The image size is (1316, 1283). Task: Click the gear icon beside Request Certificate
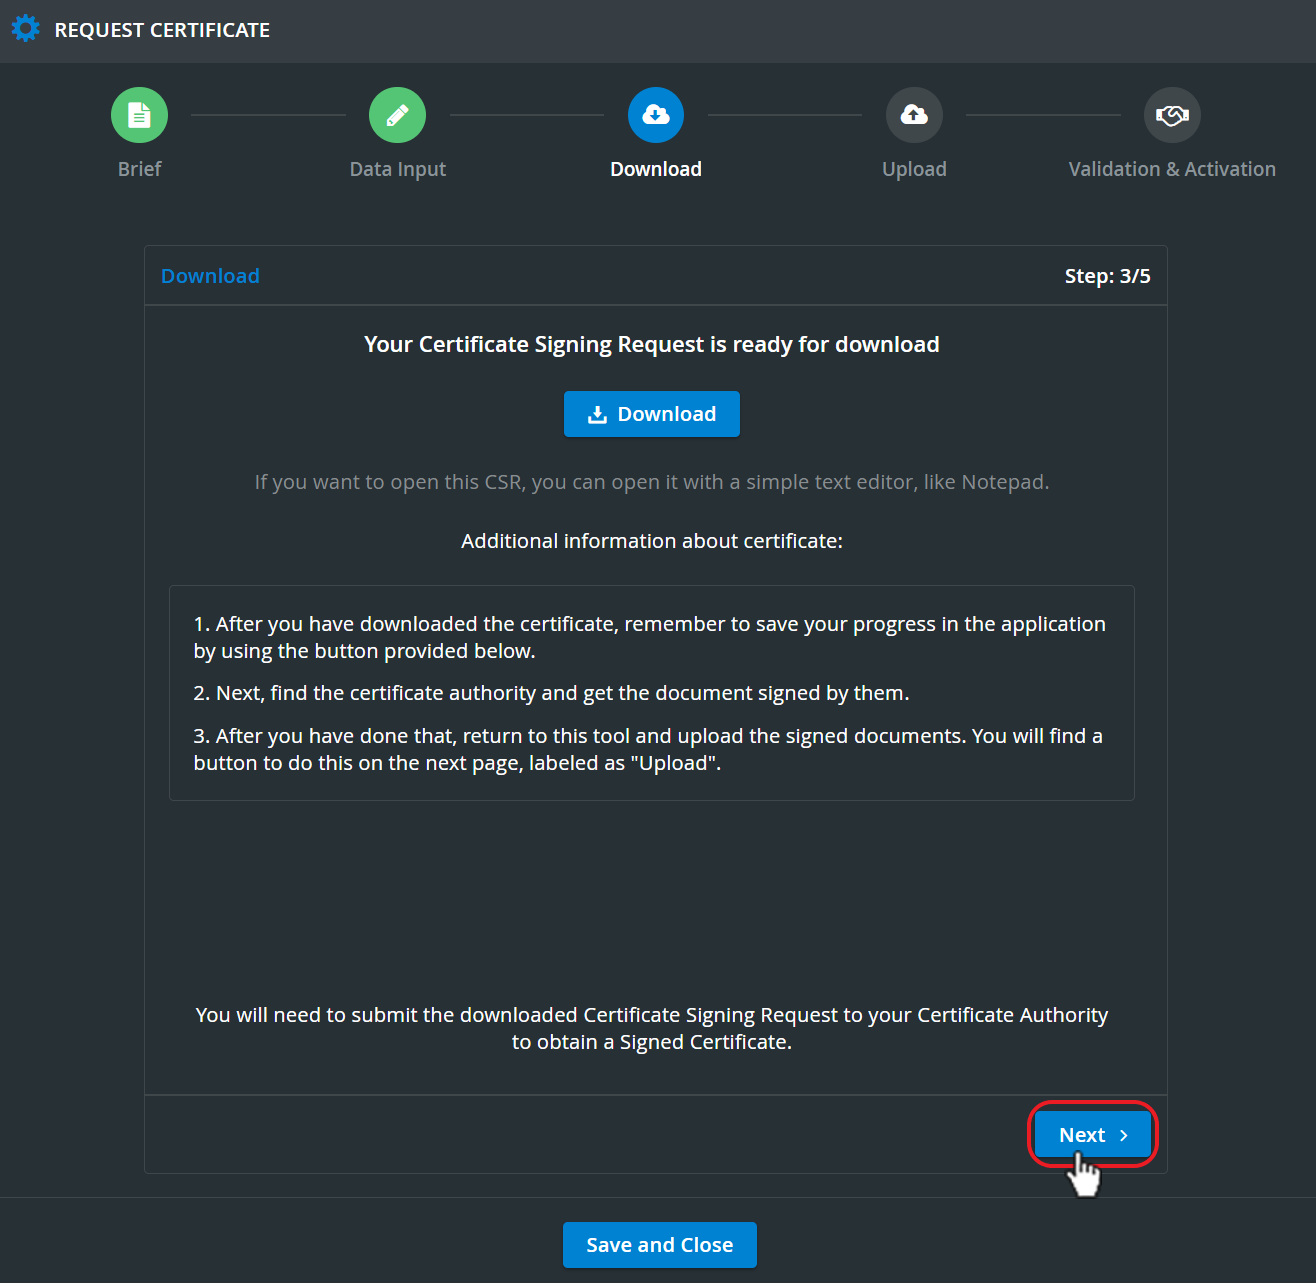(26, 29)
